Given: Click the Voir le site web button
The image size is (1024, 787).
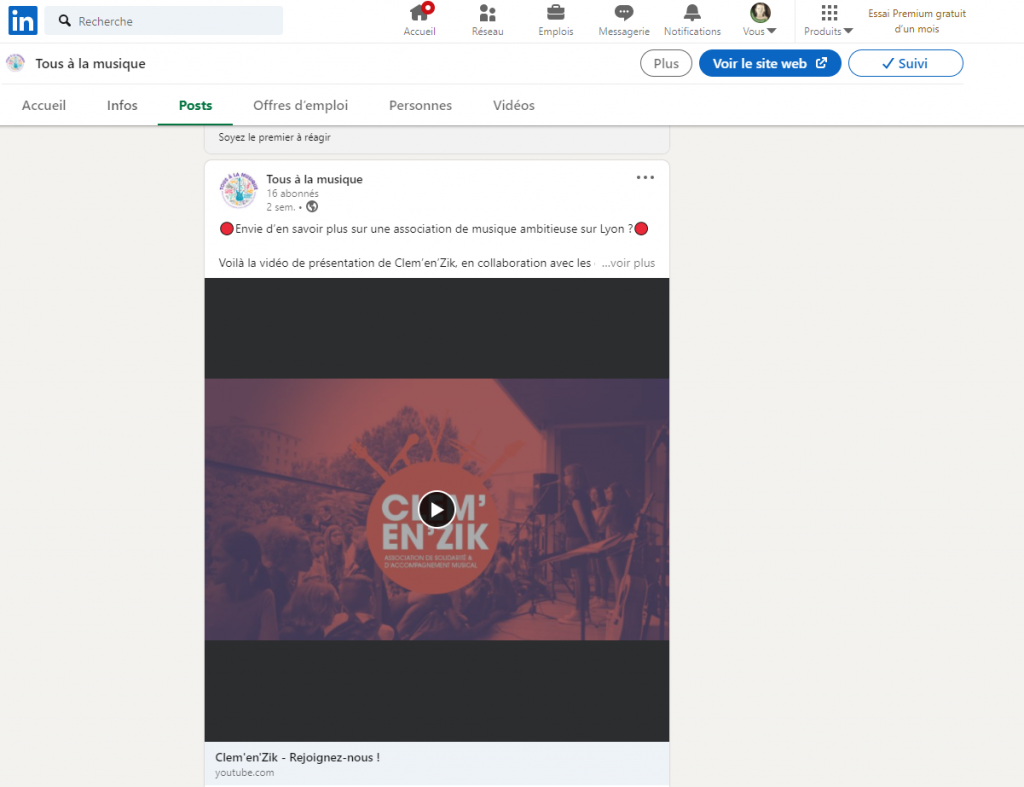Looking at the screenshot, I should pyautogui.click(x=769, y=63).
